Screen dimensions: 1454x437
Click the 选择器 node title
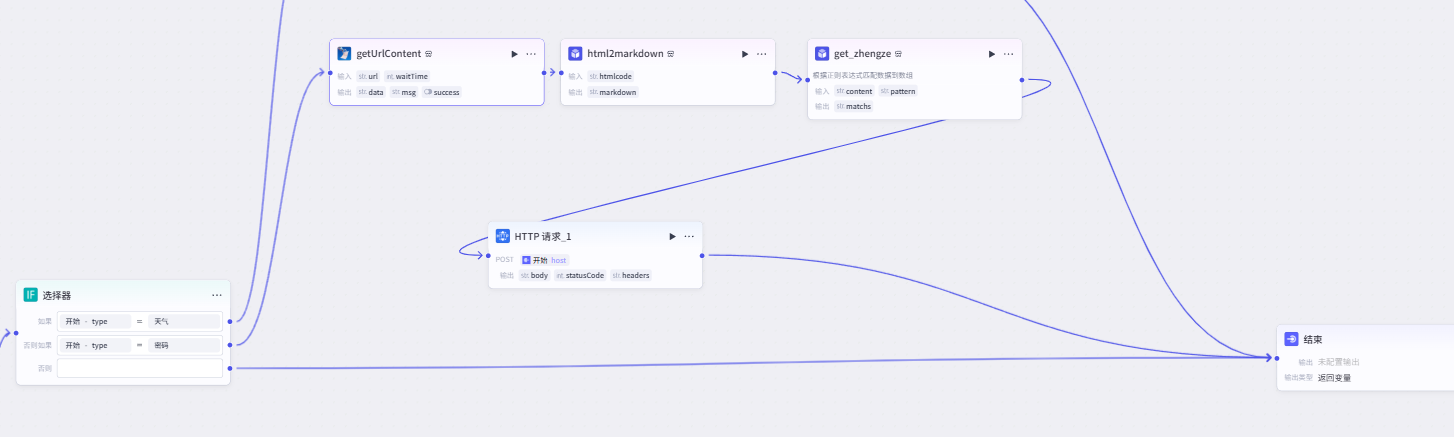[x=57, y=295]
